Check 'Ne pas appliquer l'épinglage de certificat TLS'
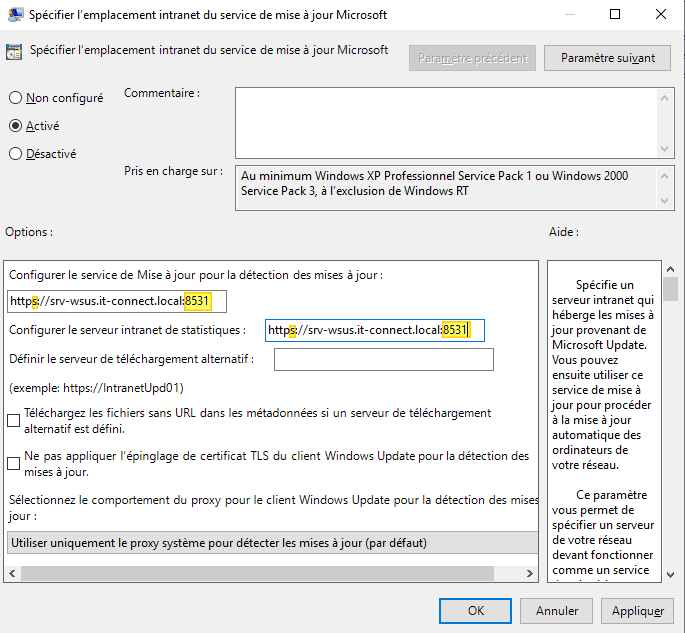This screenshot has height=633, width=685. [14, 463]
